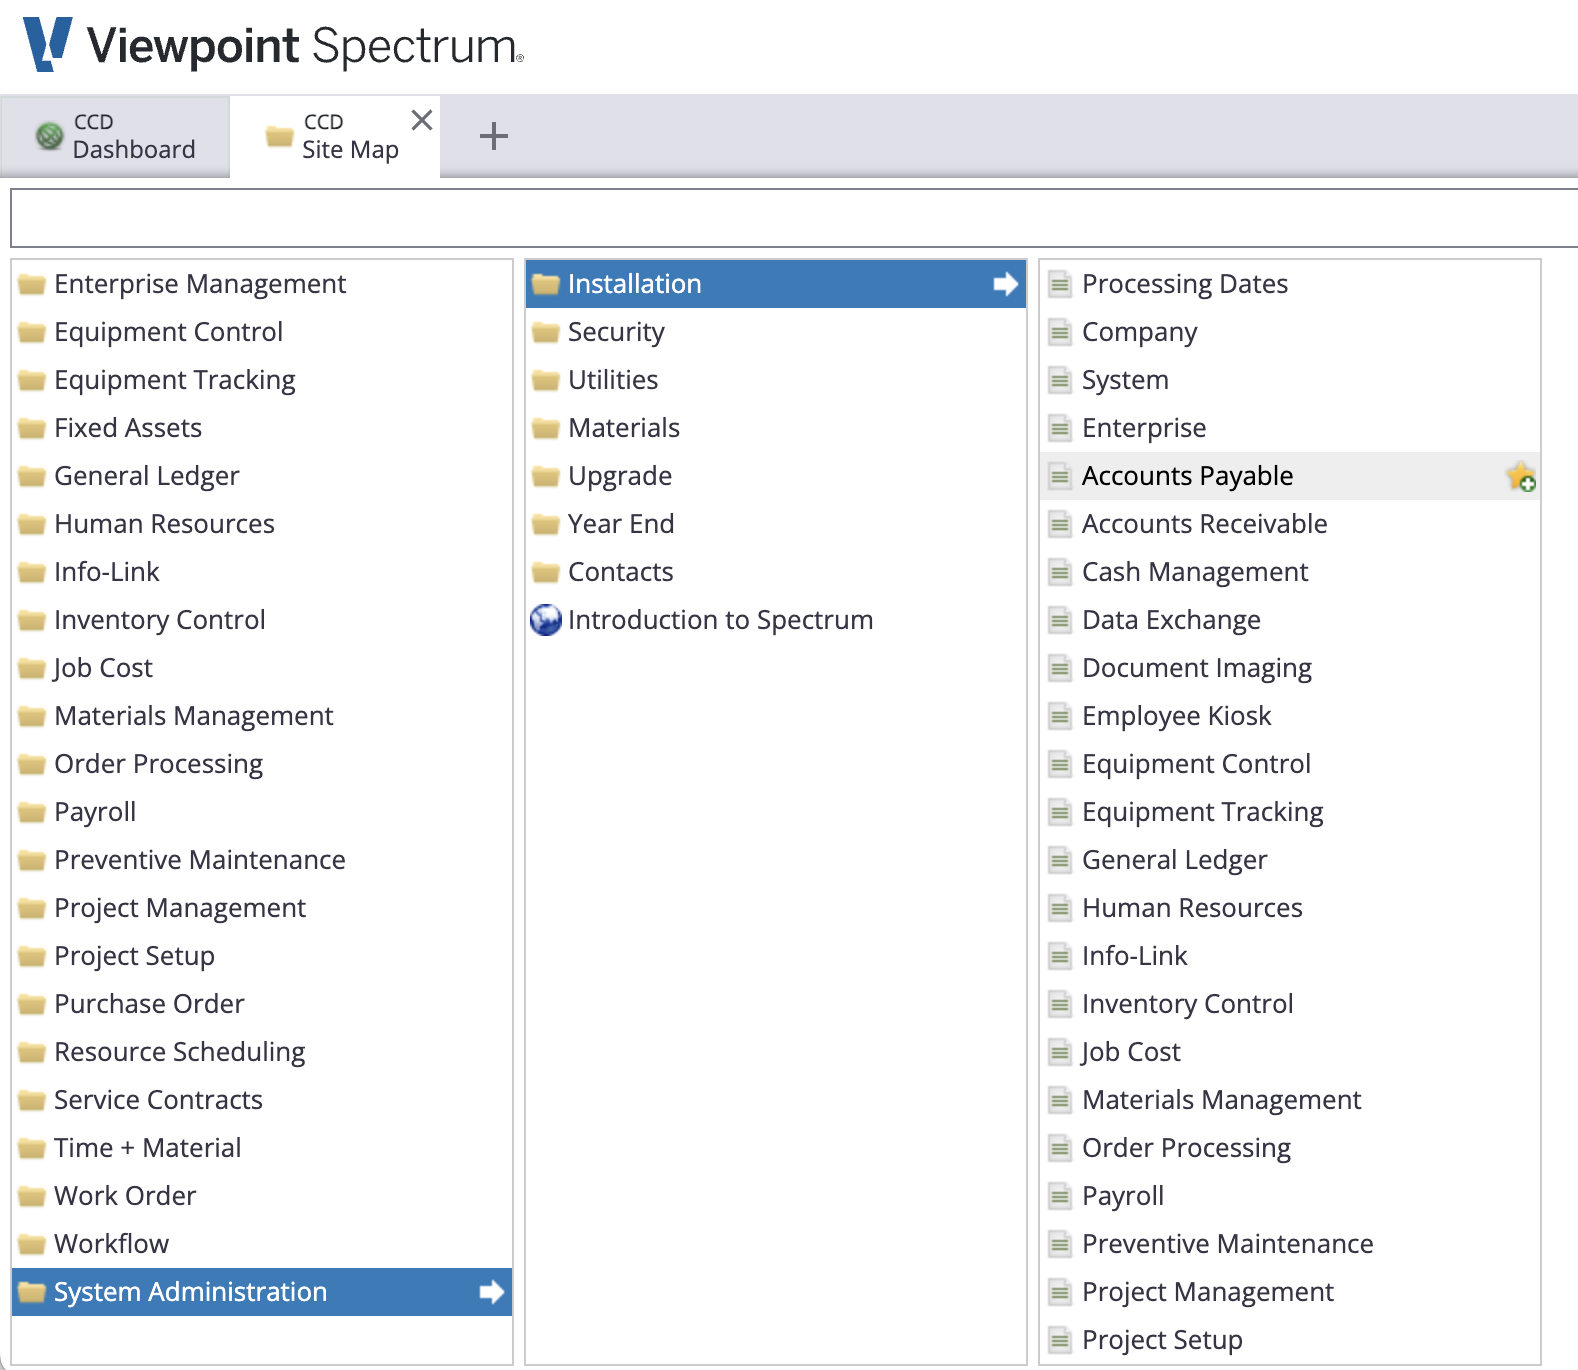Click the Viewpoint Spectrum logo
The height and width of the screenshot is (1370, 1578).
[x=273, y=45]
